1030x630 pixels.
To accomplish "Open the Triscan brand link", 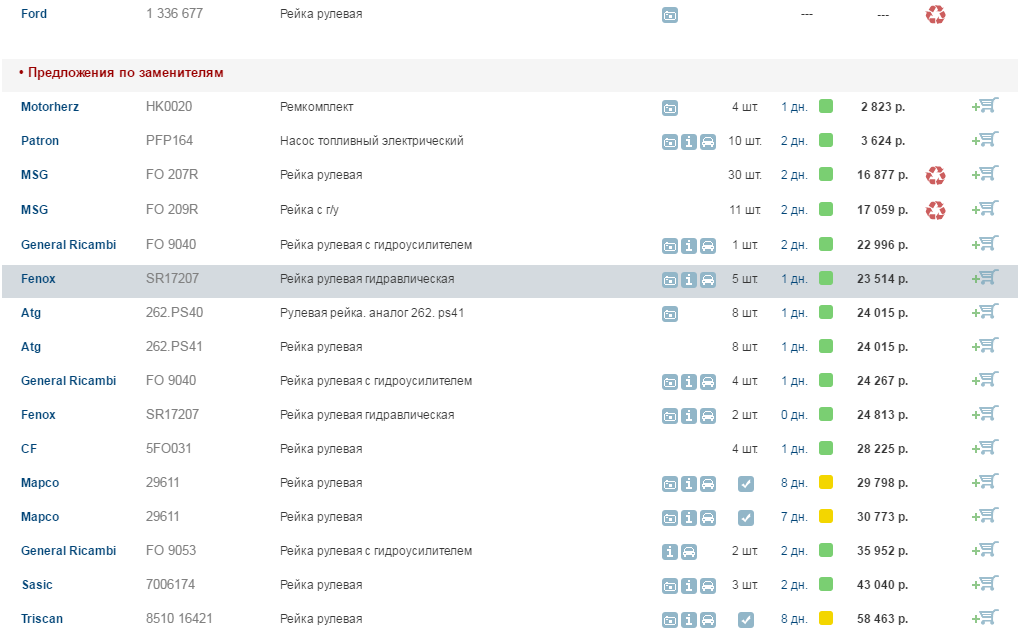I will [42, 619].
